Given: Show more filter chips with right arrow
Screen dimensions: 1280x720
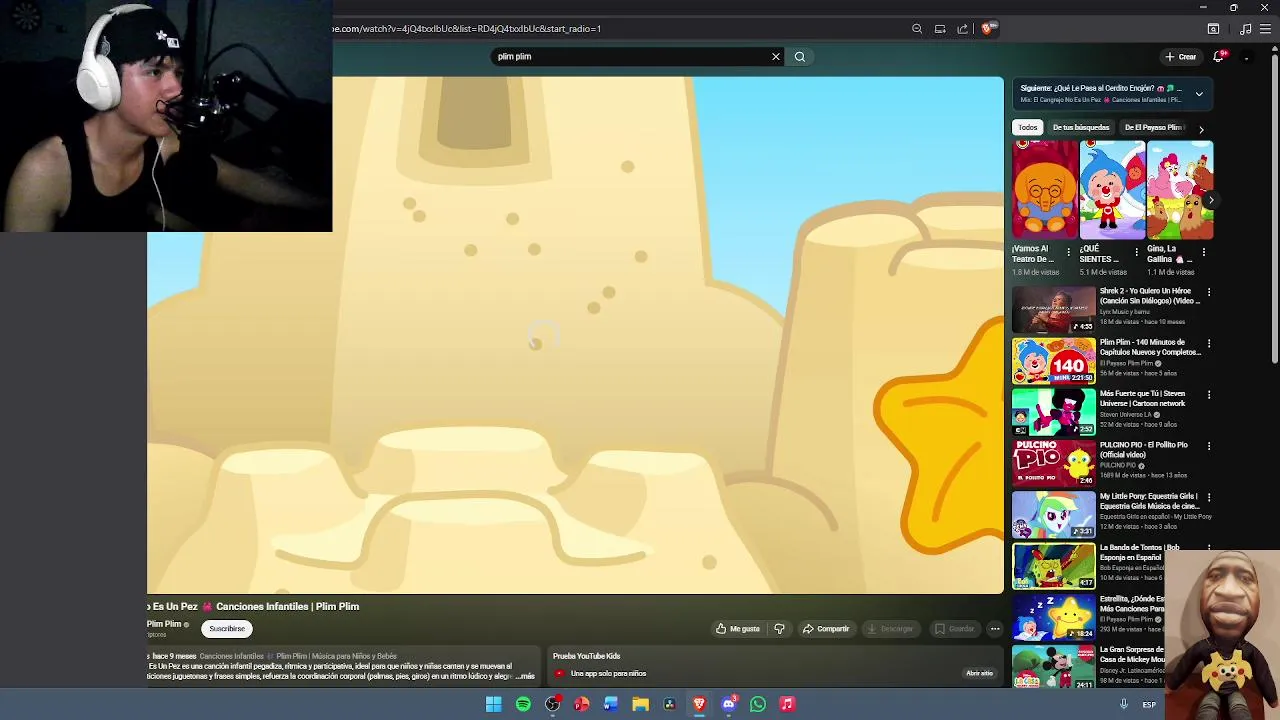Looking at the screenshot, I should coord(1201,128).
